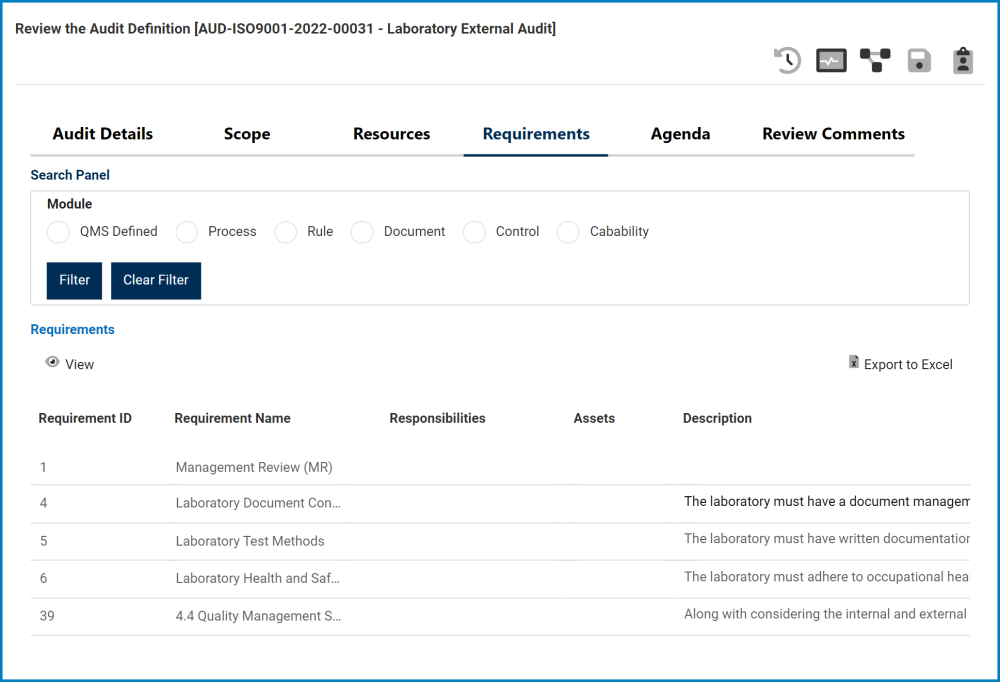The image size is (1000, 682).
Task: Click the audit history icon
Action: (786, 60)
